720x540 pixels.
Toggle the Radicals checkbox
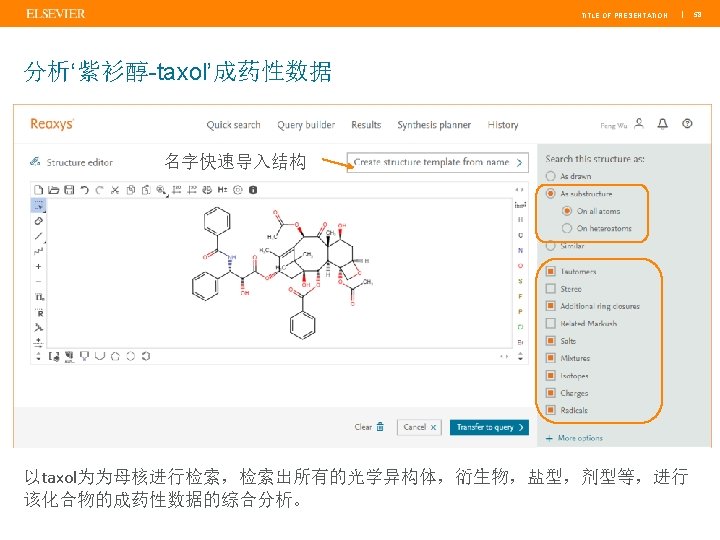pyautogui.click(x=551, y=410)
